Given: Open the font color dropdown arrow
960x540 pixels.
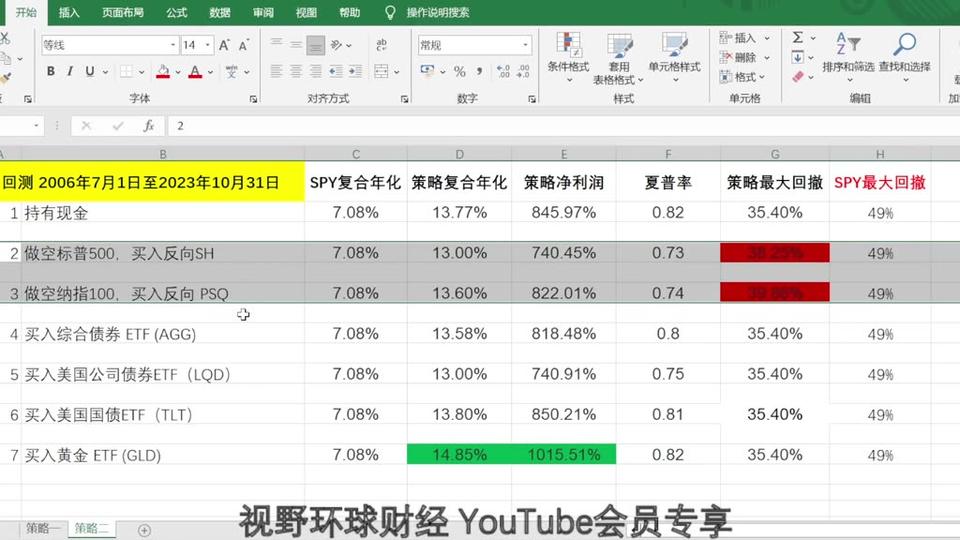Looking at the screenshot, I should [x=210, y=72].
